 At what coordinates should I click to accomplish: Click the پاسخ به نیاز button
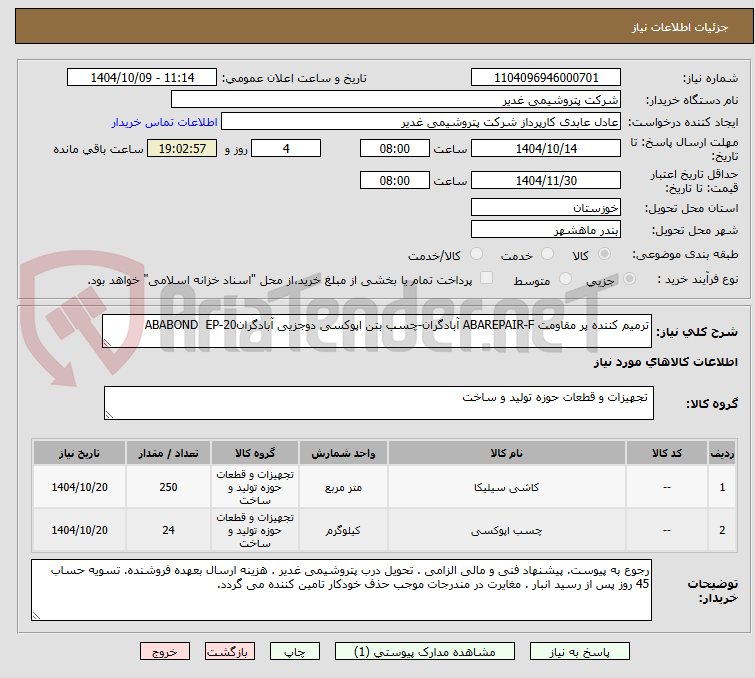click(x=580, y=652)
